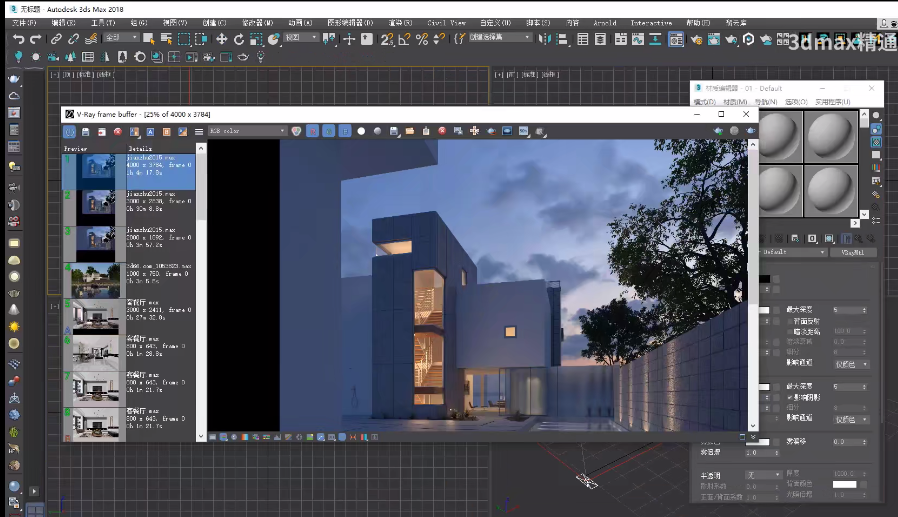Activate the Select and Scale tool
This screenshot has height=517, width=898.
(x=256, y=39)
